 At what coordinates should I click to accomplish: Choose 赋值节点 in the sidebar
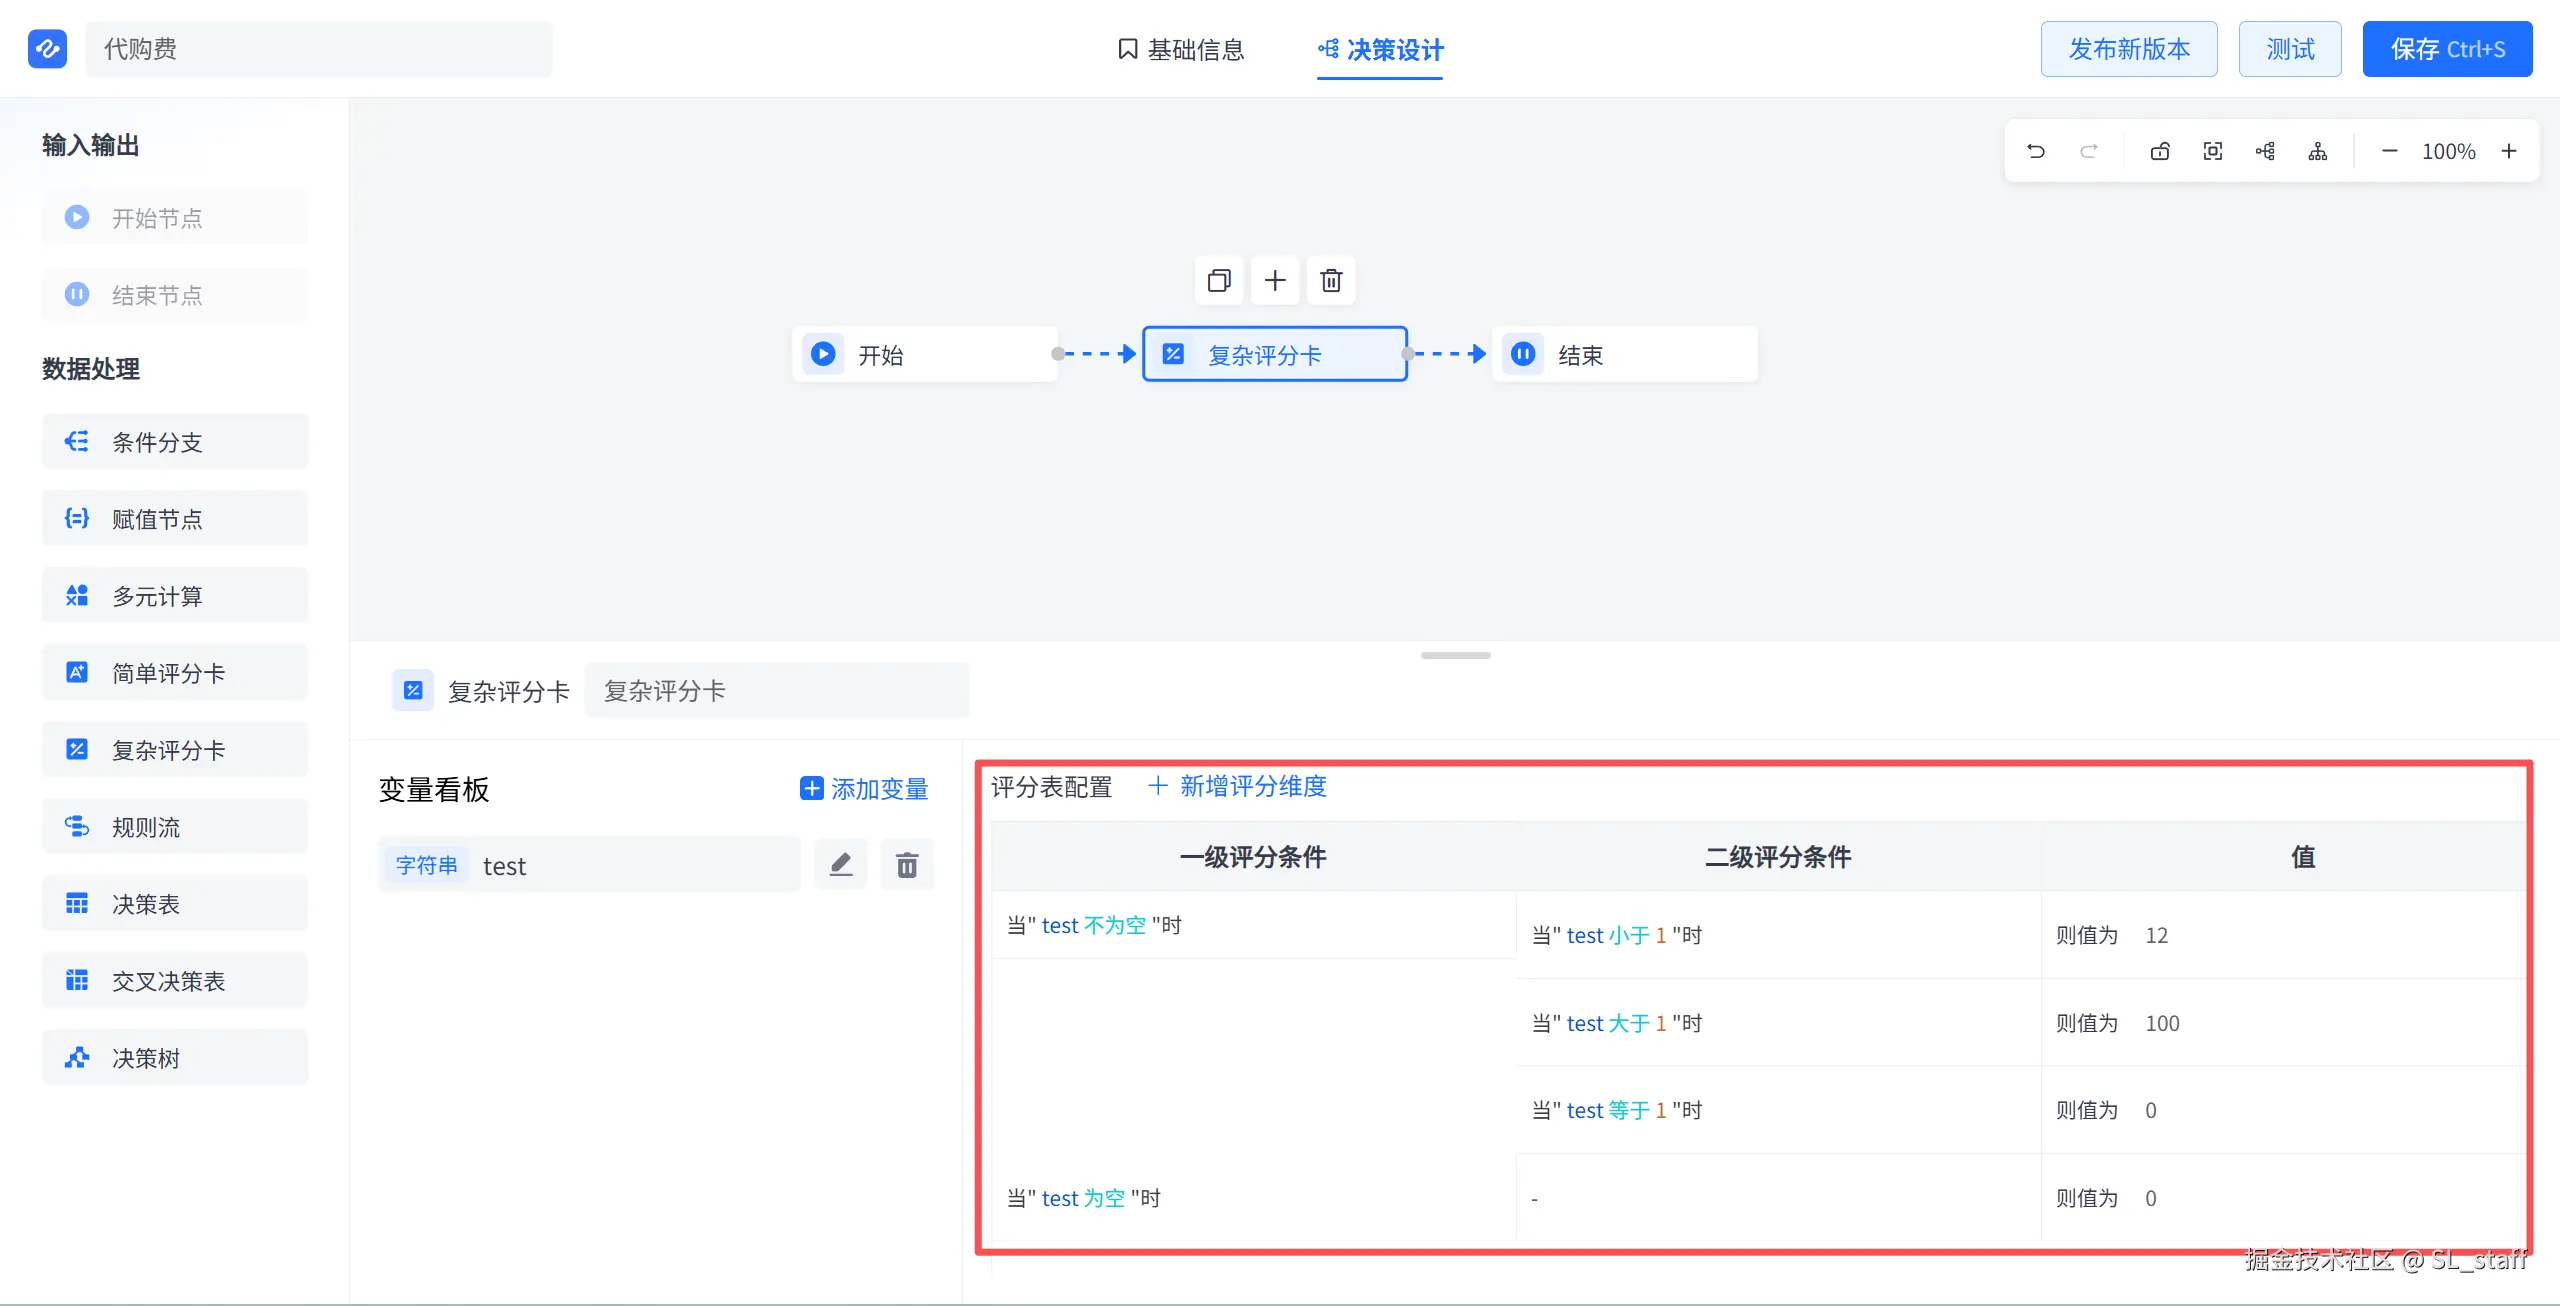[x=175, y=518]
